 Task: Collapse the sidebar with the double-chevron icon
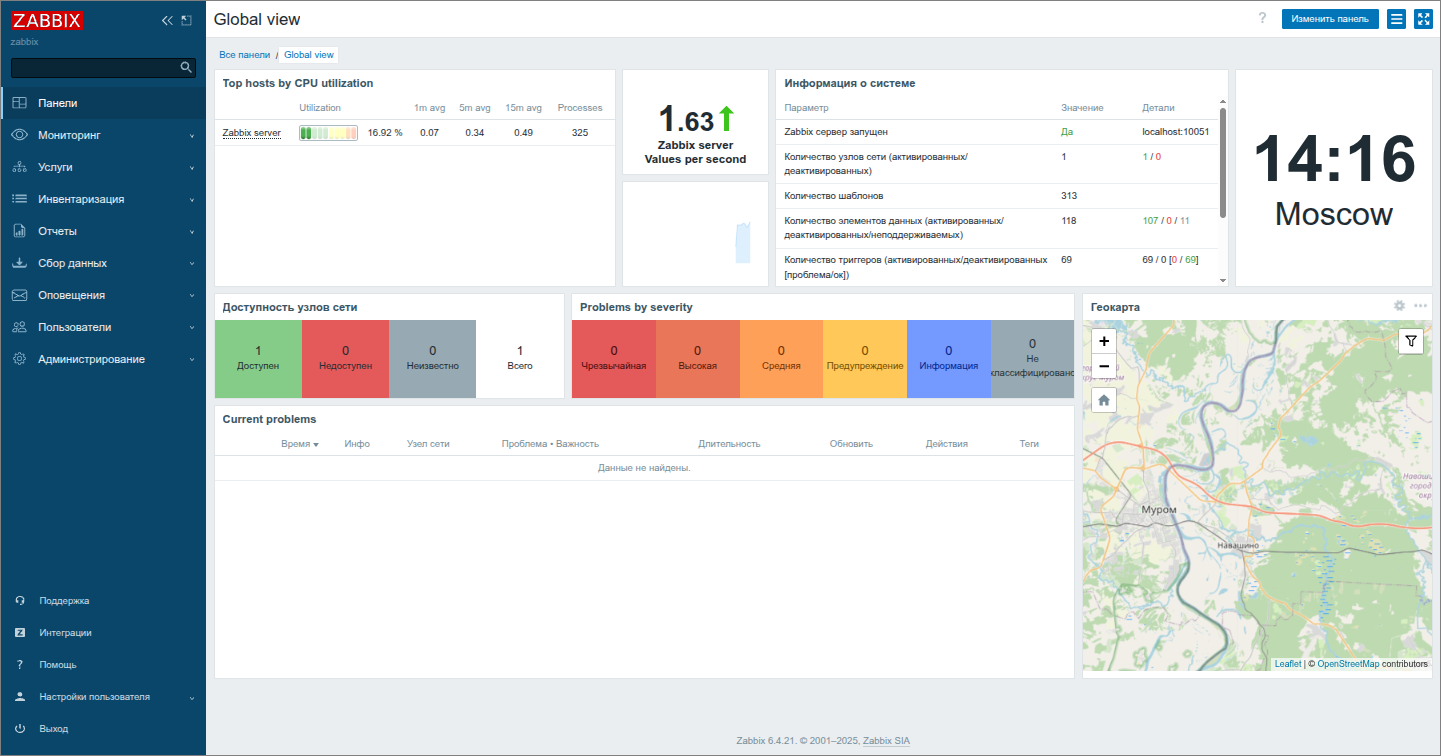pyautogui.click(x=167, y=20)
